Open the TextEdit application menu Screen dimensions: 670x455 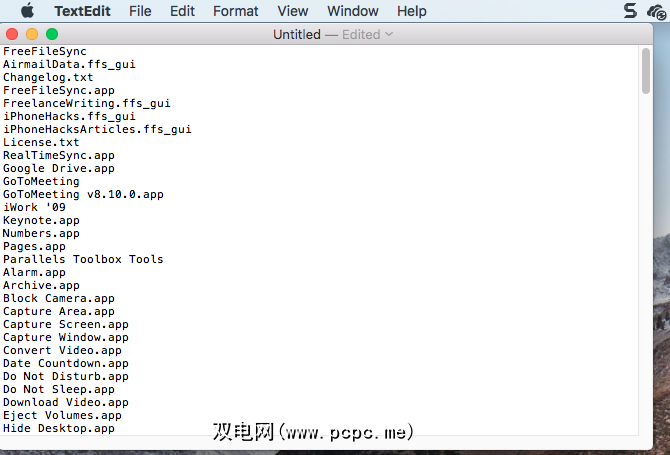click(82, 11)
